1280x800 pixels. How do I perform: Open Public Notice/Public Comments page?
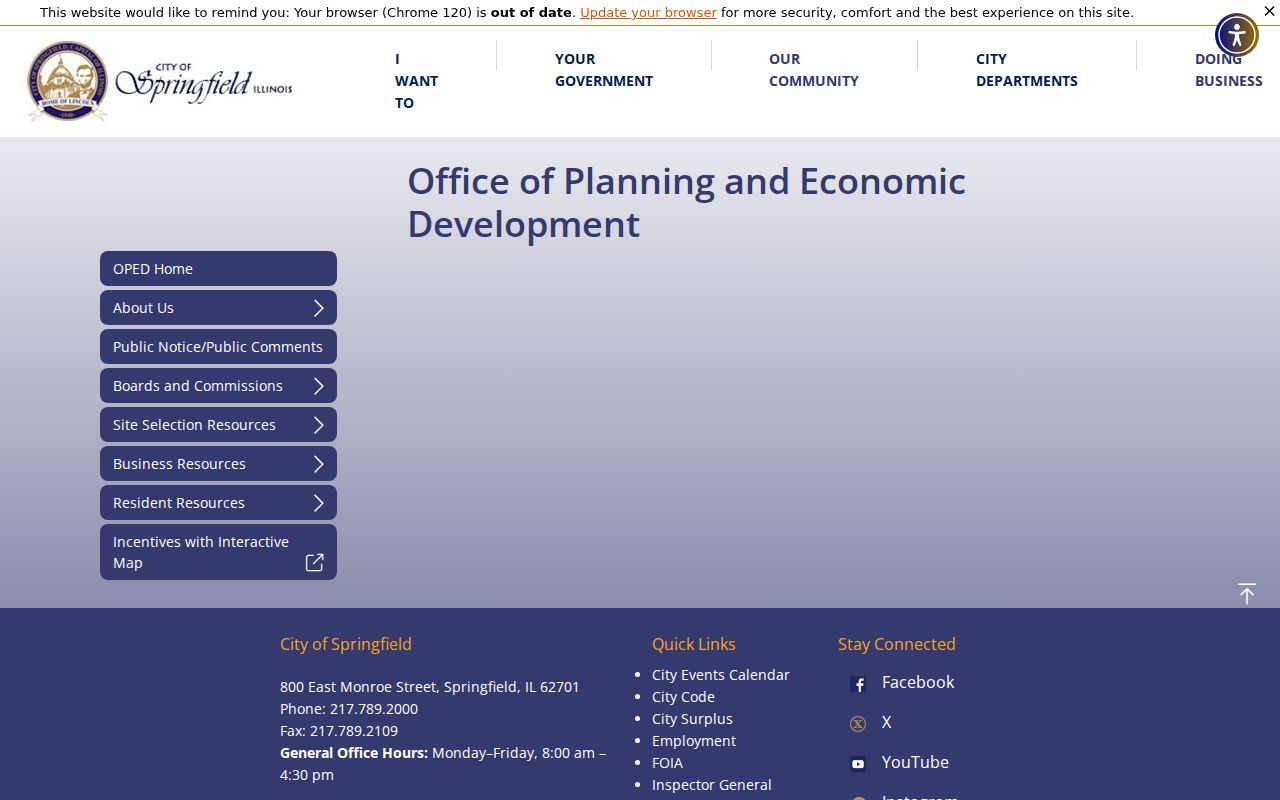coord(218,347)
